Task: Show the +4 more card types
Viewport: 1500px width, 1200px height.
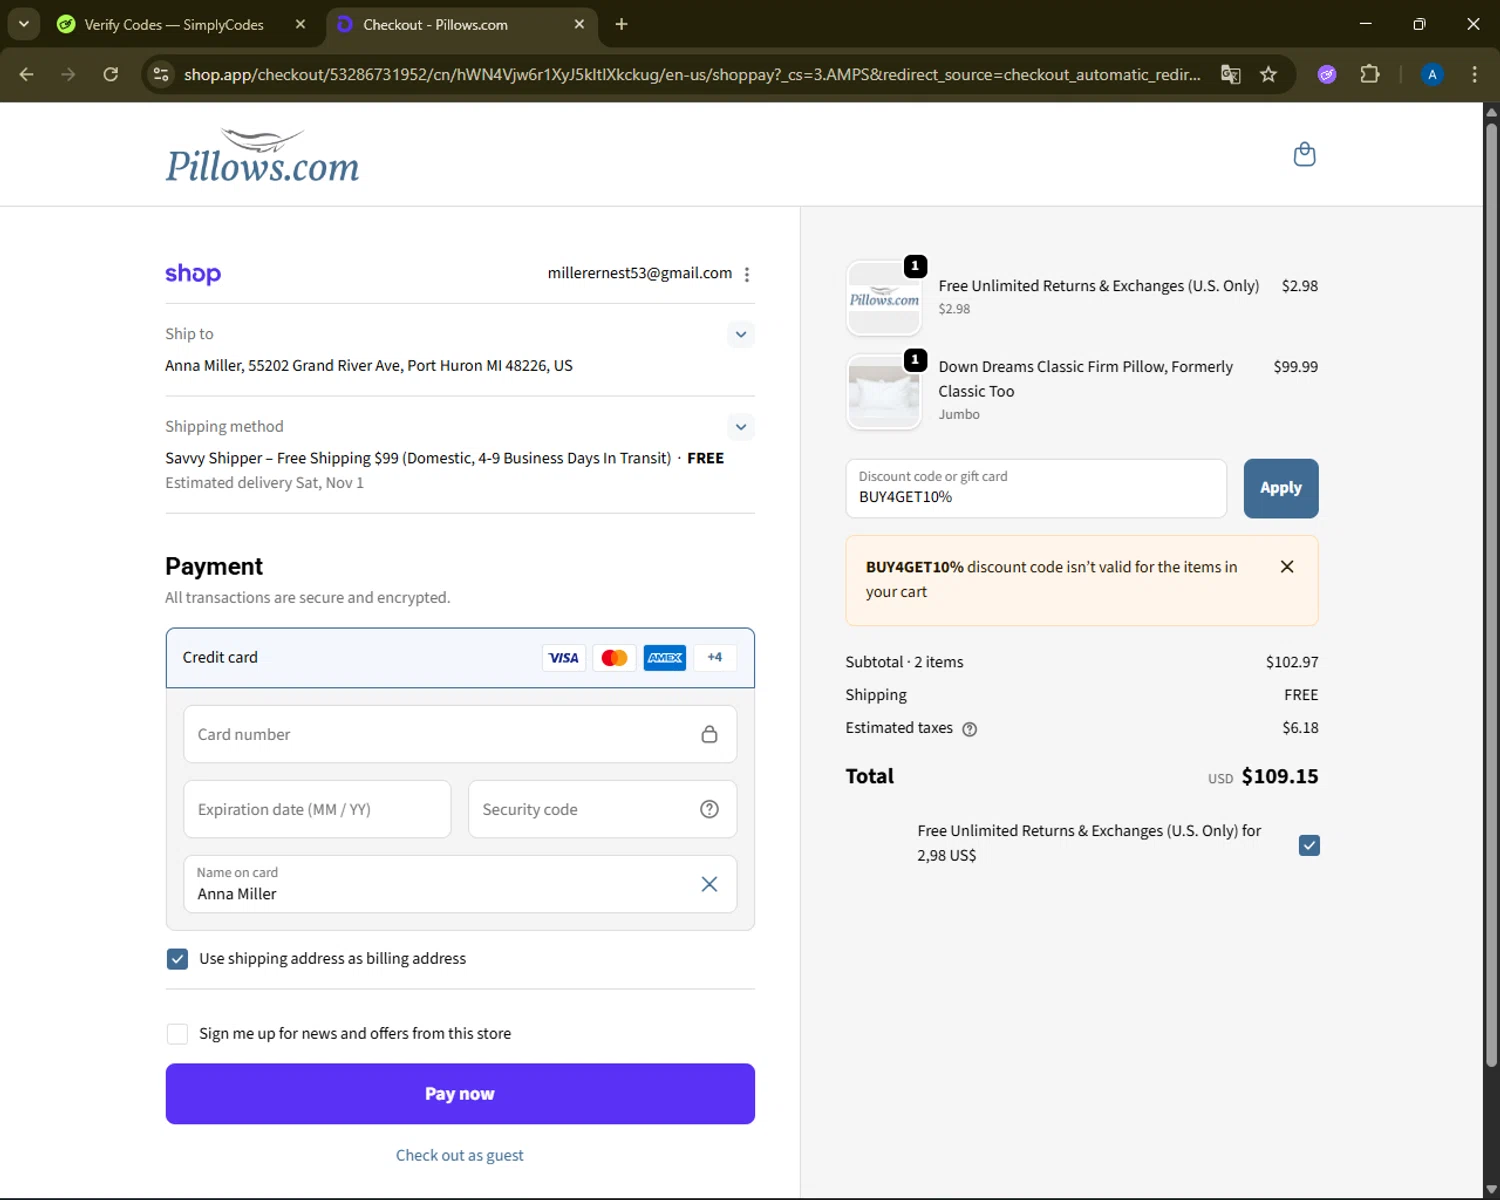Action: 715,658
